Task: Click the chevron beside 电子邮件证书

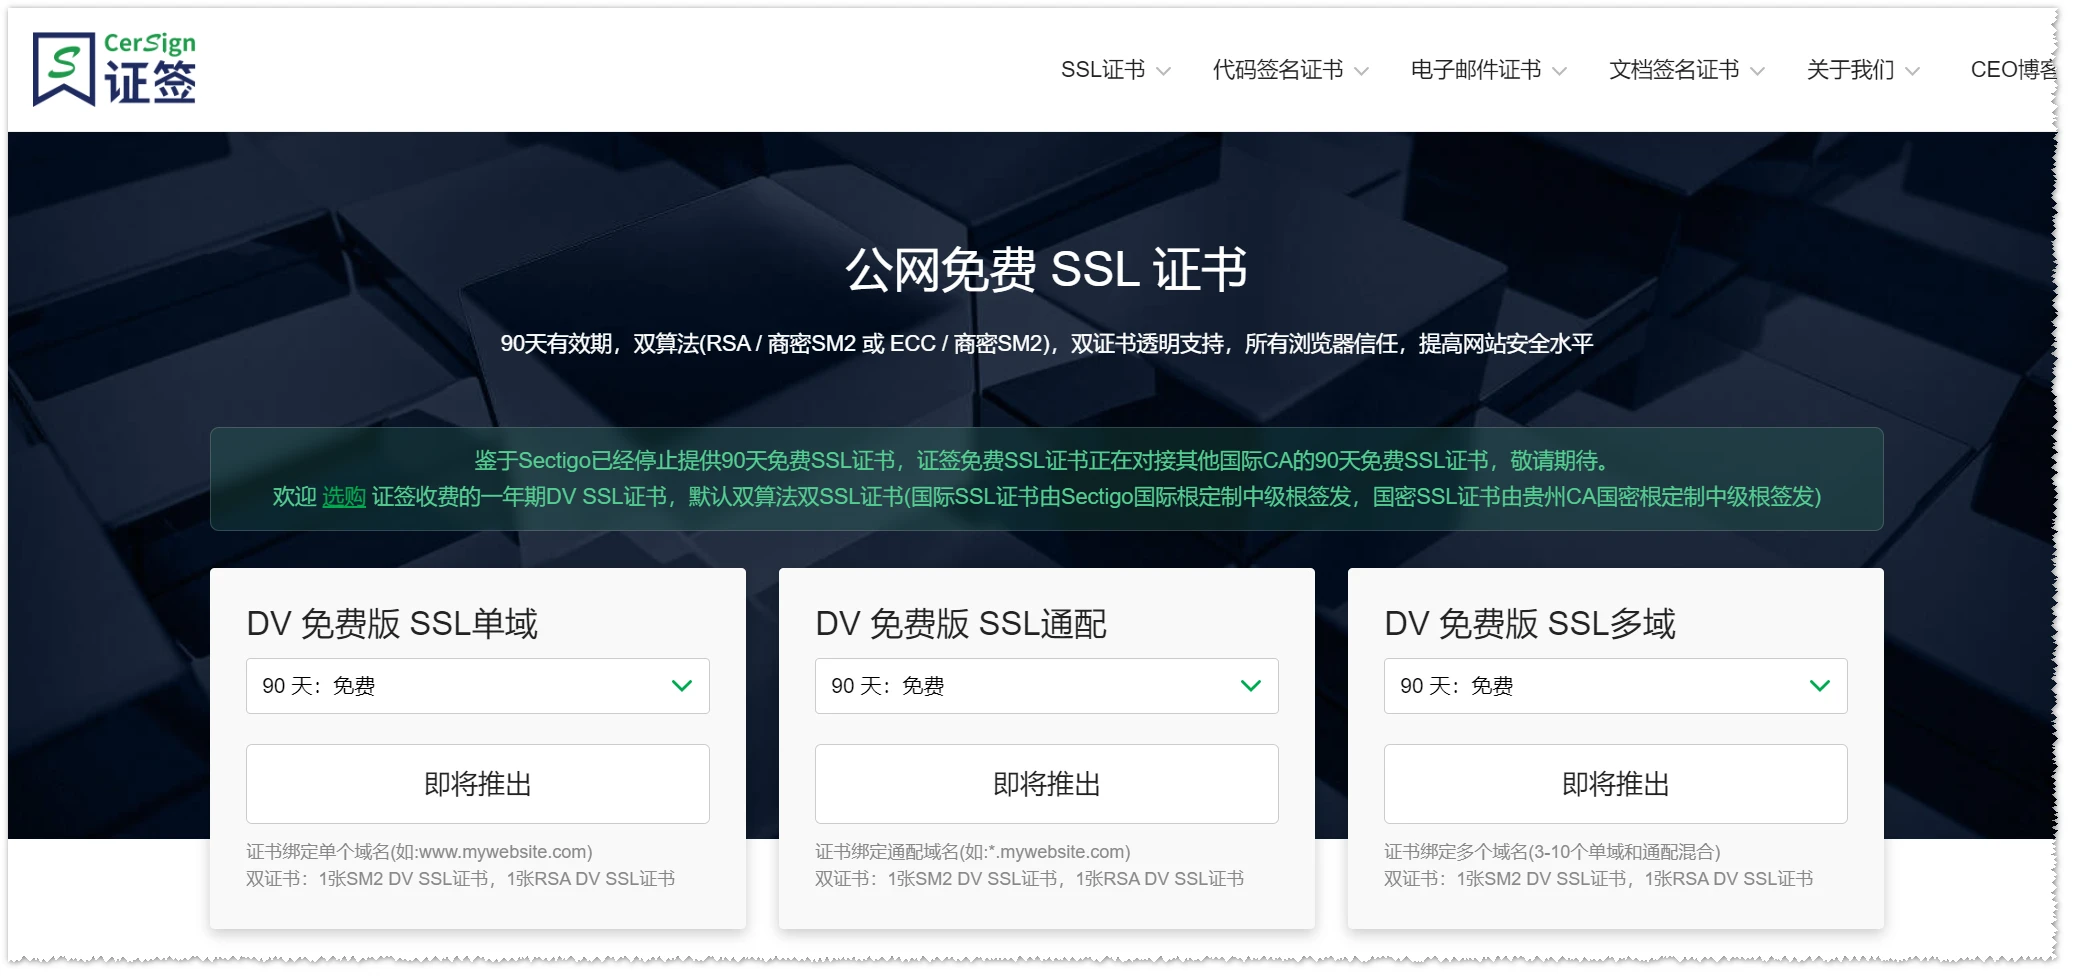Action: pos(1559,71)
